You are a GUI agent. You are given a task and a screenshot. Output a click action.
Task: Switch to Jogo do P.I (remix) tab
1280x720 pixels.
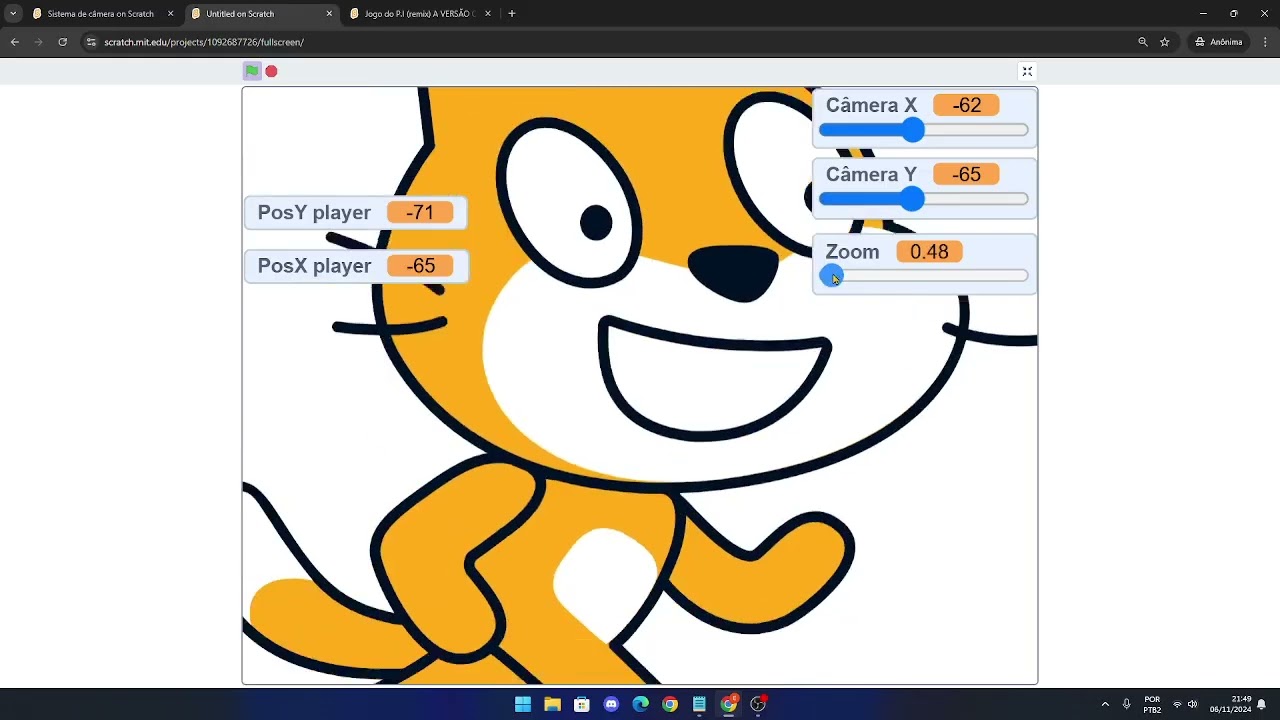click(x=420, y=14)
